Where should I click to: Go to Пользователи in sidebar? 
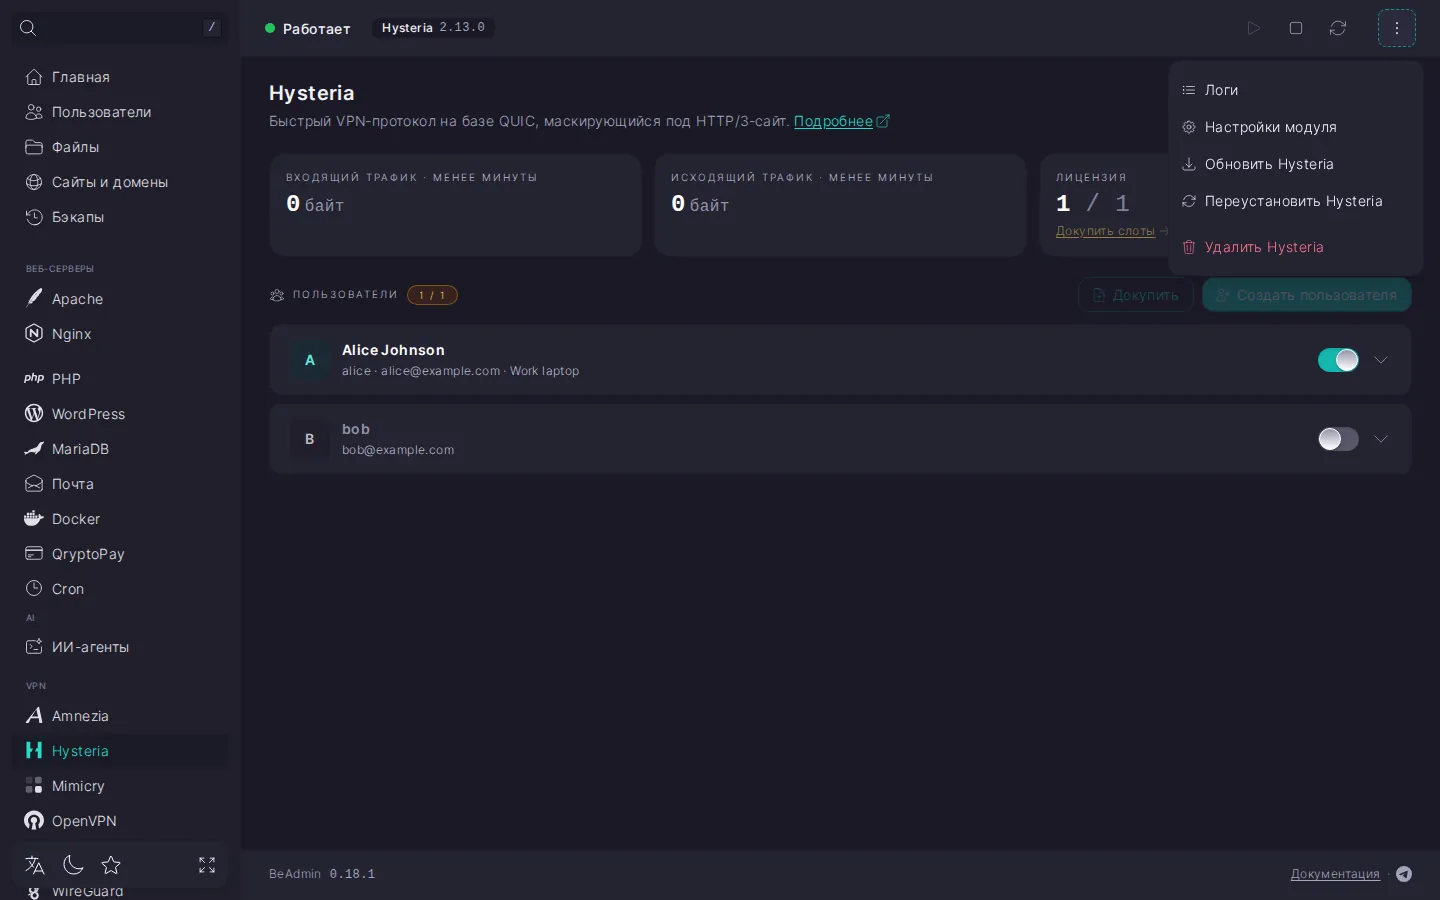click(x=120, y=112)
